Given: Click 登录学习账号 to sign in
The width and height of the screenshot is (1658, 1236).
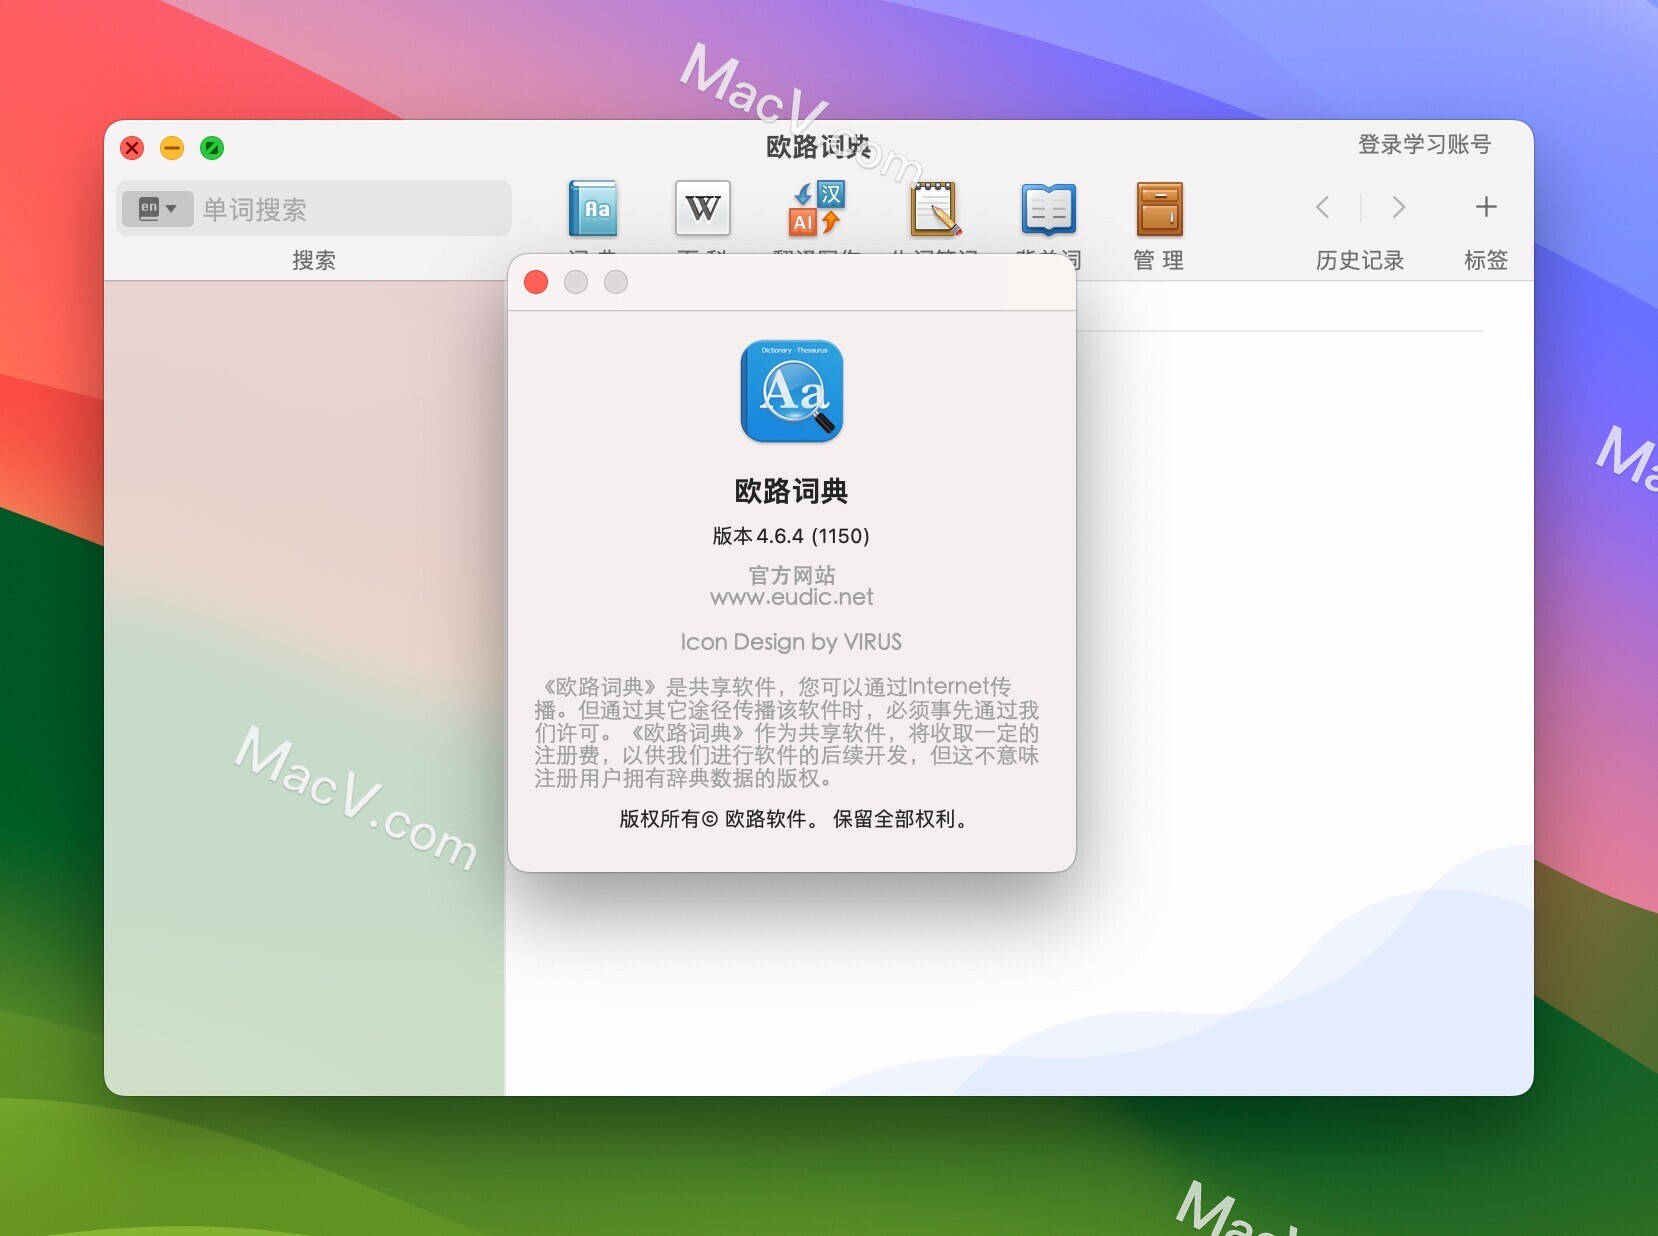Looking at the screenshot, I should [1423, 145].
